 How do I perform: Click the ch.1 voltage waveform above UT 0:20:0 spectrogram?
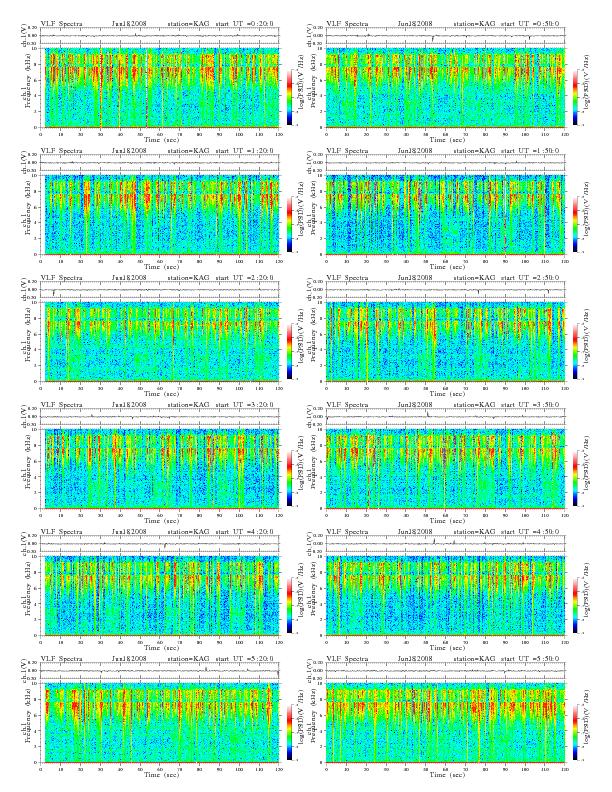[x=160, y=36]
